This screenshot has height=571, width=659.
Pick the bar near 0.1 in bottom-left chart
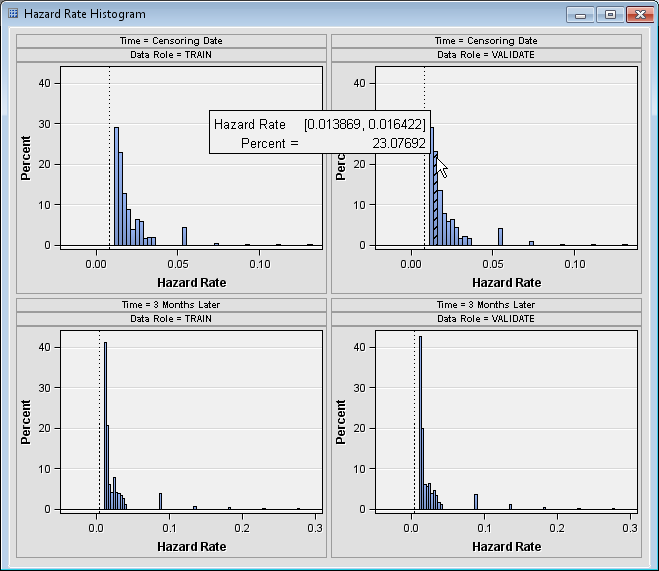160,501
